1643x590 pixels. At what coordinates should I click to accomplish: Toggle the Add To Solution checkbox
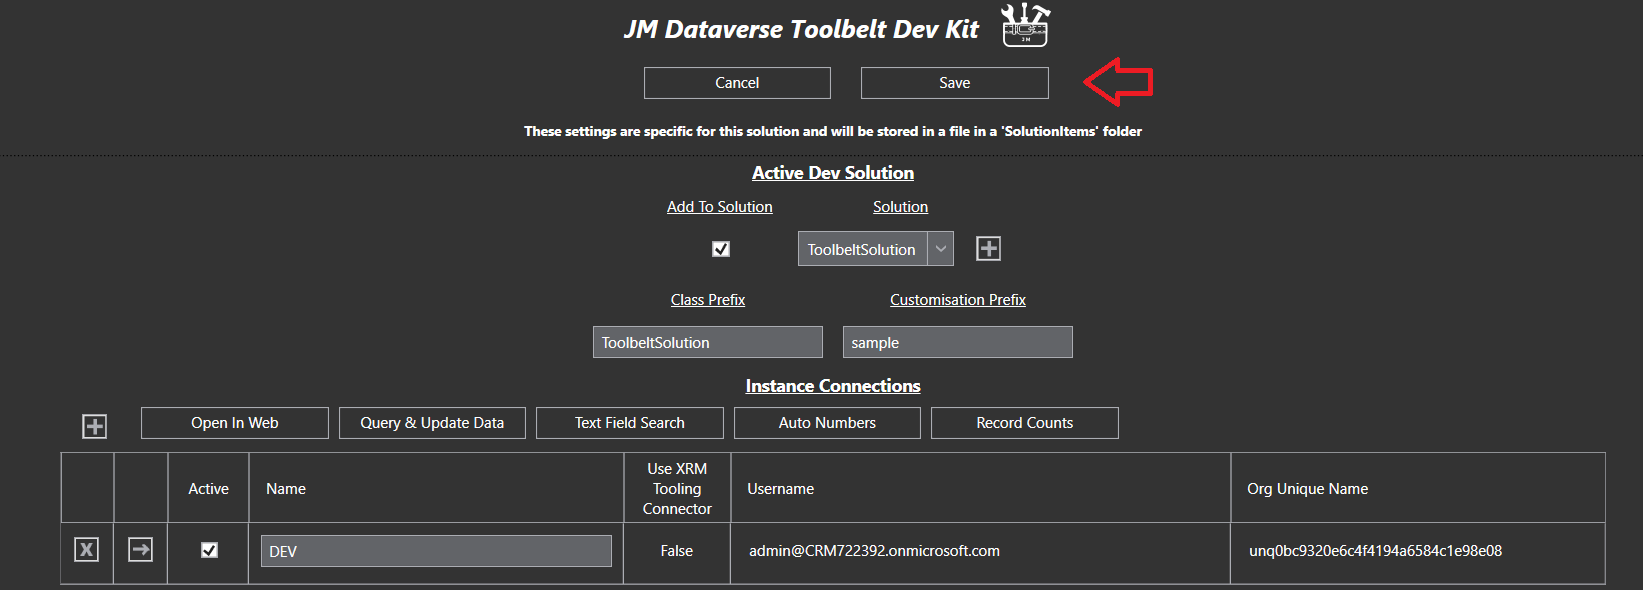coord(720,249)
